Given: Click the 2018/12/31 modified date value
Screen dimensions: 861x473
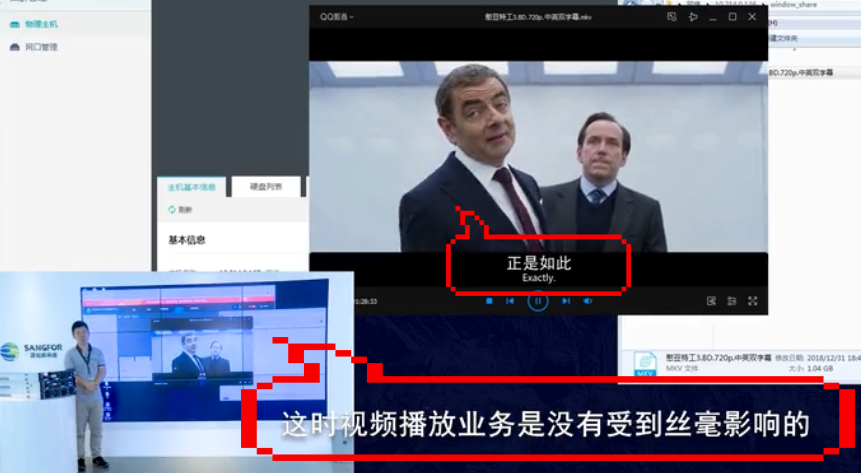Looking at the screenshot, I should tap(834, 358).
